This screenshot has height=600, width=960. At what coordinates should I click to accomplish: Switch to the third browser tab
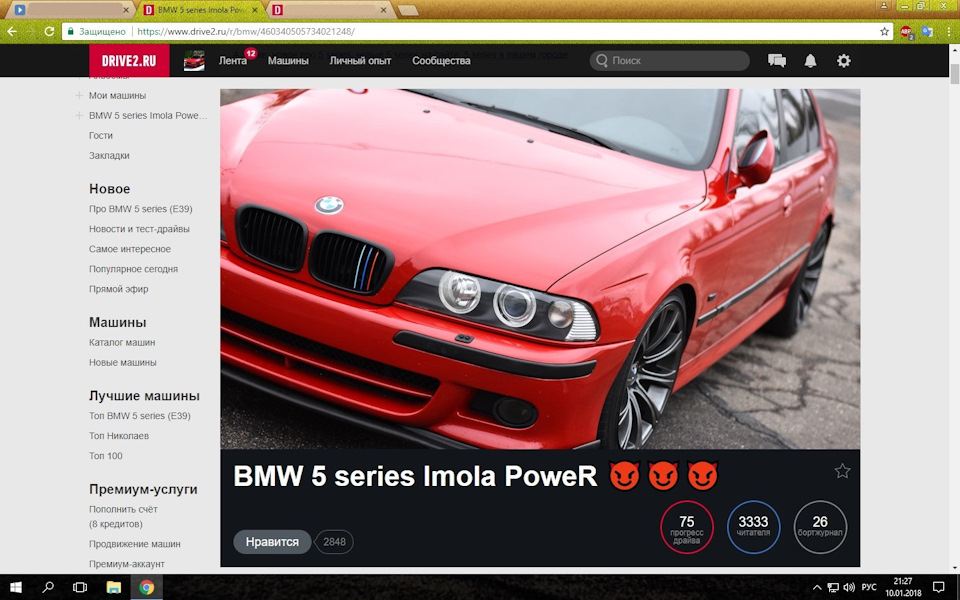(x=329, y=10)
